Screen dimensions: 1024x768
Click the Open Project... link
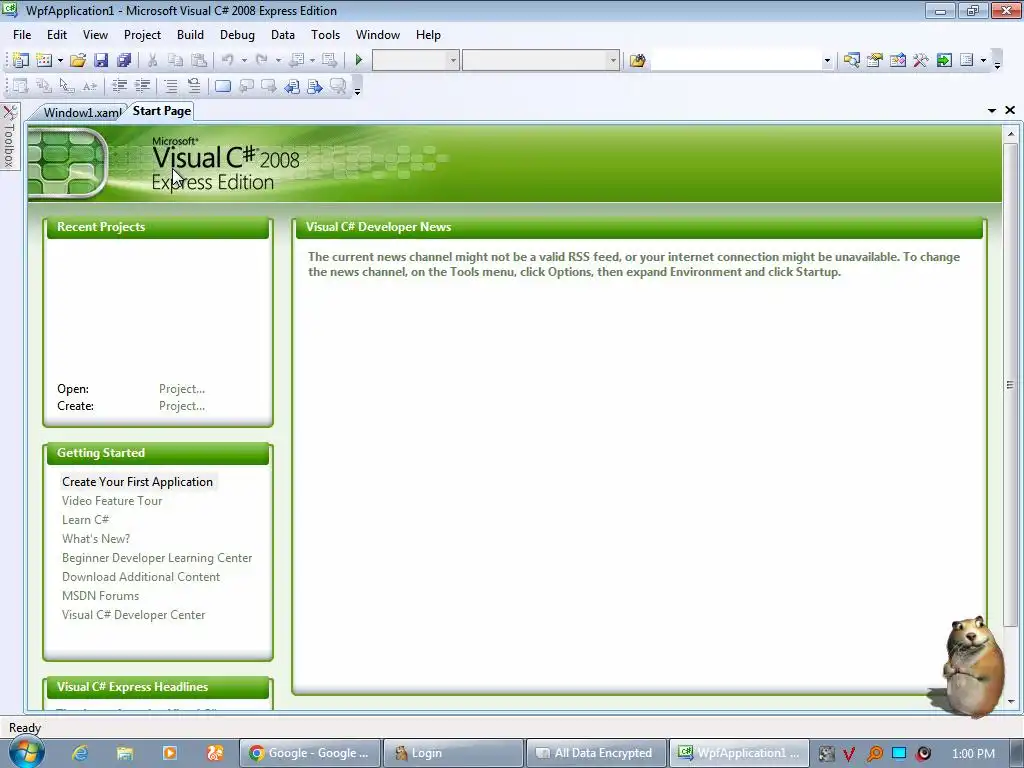pos(182,389)
